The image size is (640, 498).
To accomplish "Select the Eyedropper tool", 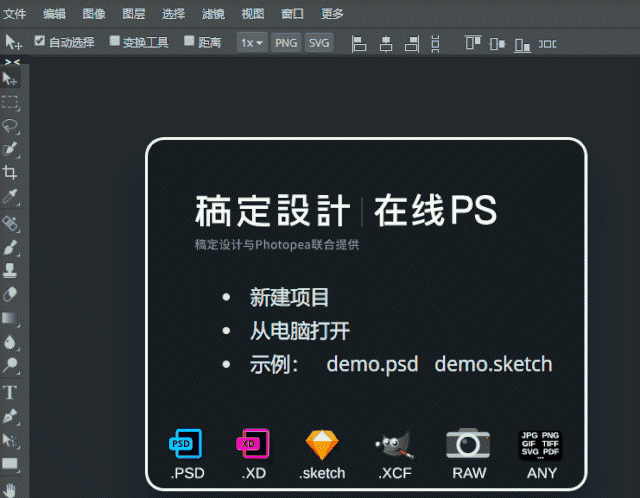I will click(x=10, y=197).
